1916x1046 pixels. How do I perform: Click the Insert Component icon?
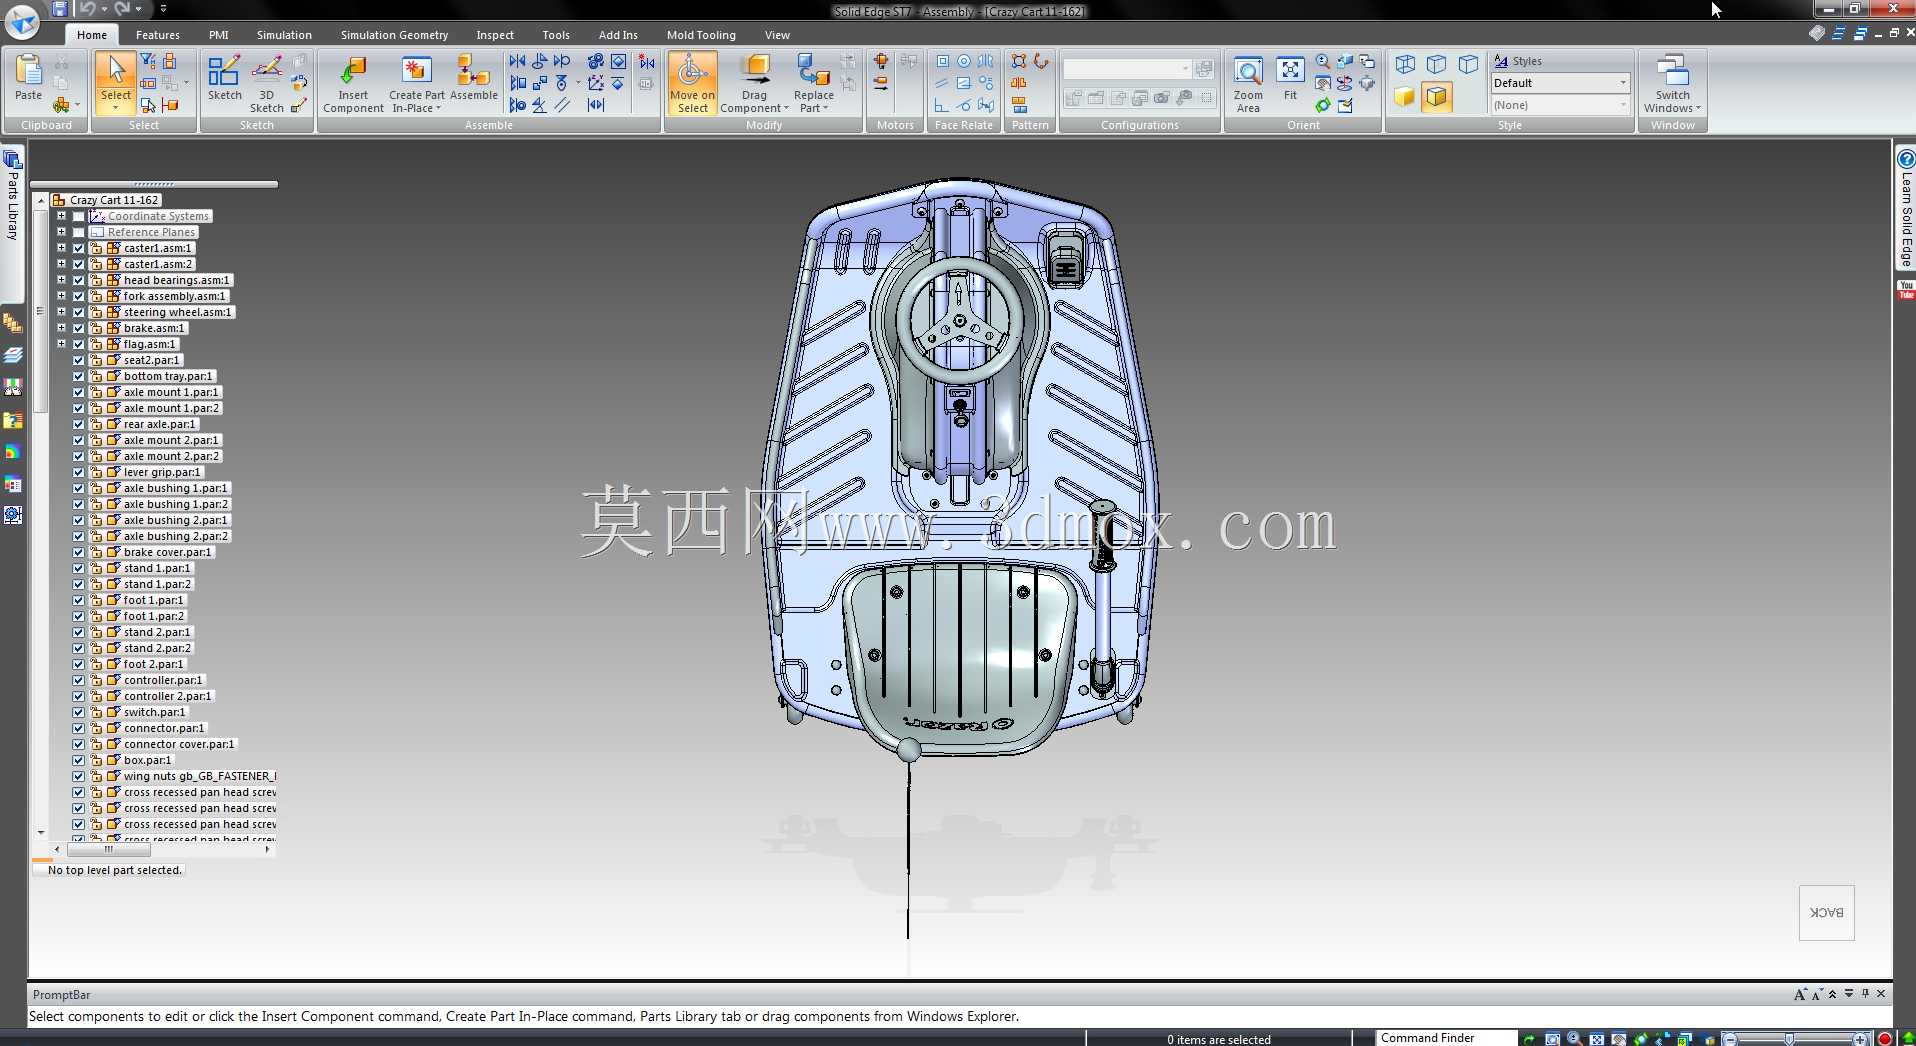click(353, 84)
